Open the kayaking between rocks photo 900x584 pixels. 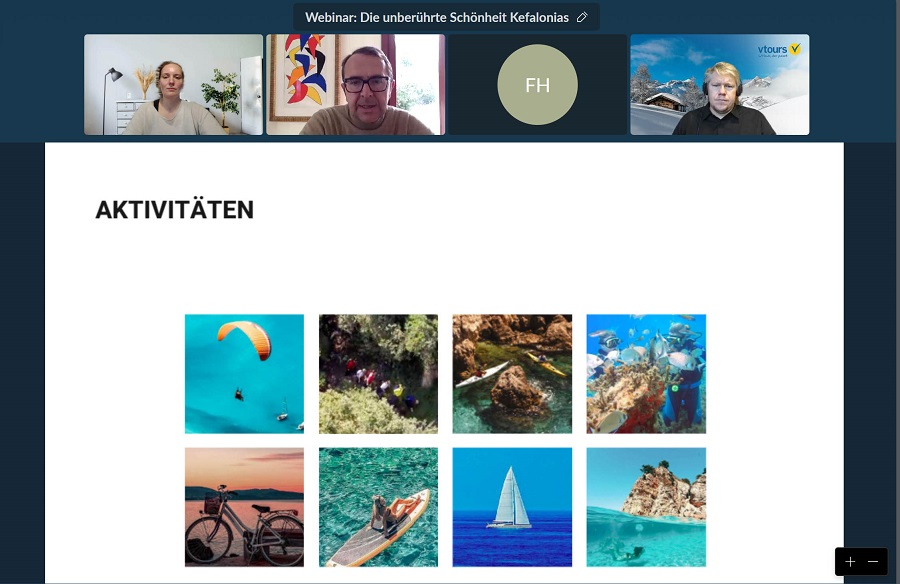512,374
